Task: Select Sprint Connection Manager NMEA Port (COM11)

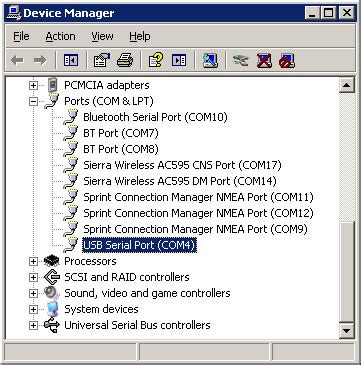Action: (198, 197)
